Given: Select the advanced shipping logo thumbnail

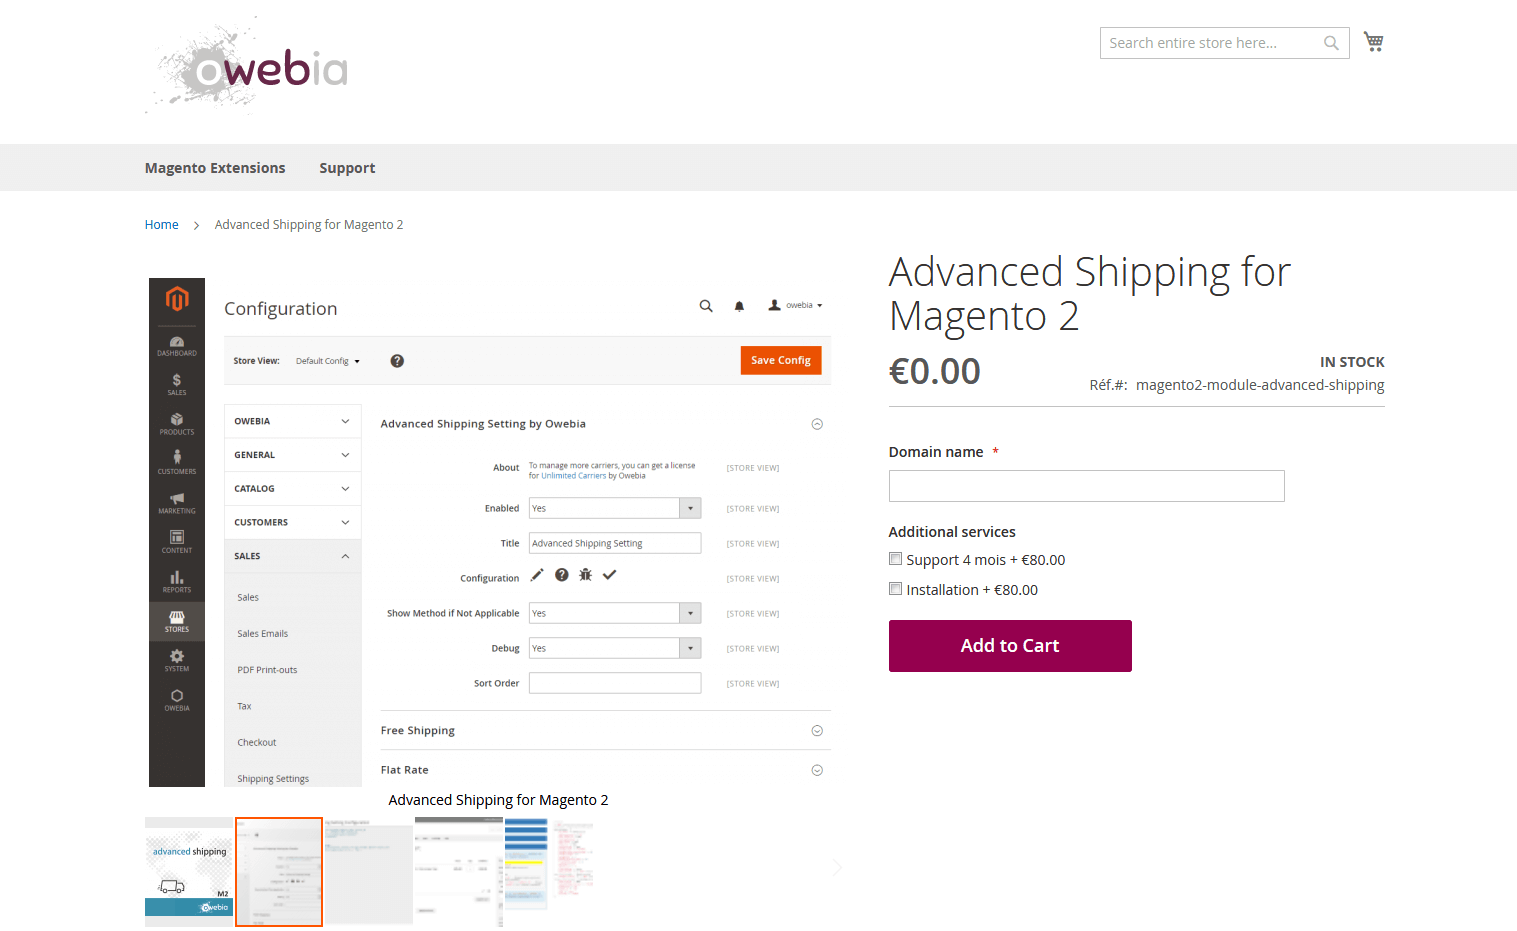Looking at the screenshot, I should coord(189,872).
